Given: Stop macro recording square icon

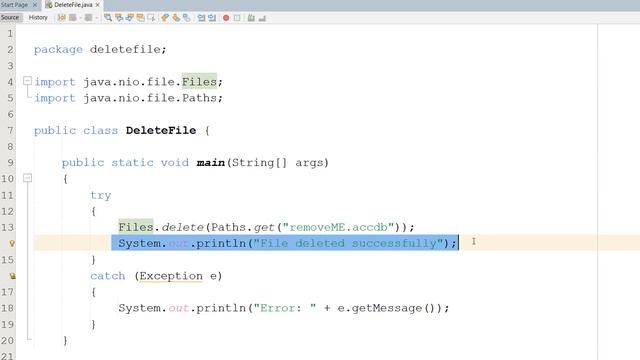Looking at the screenshot, I should [237, 18].
